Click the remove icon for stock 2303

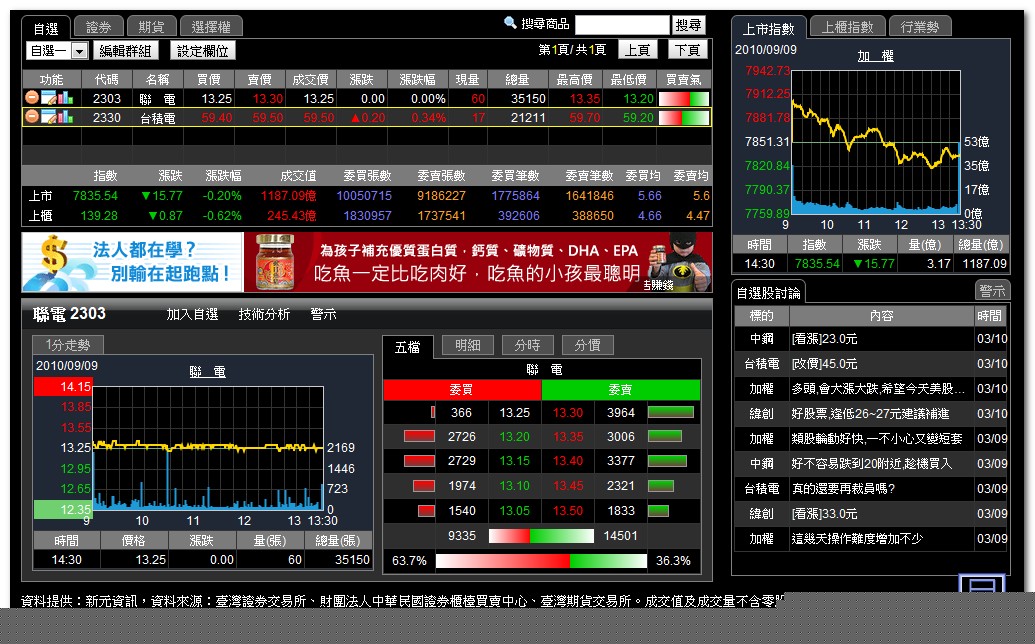point(32,98)
